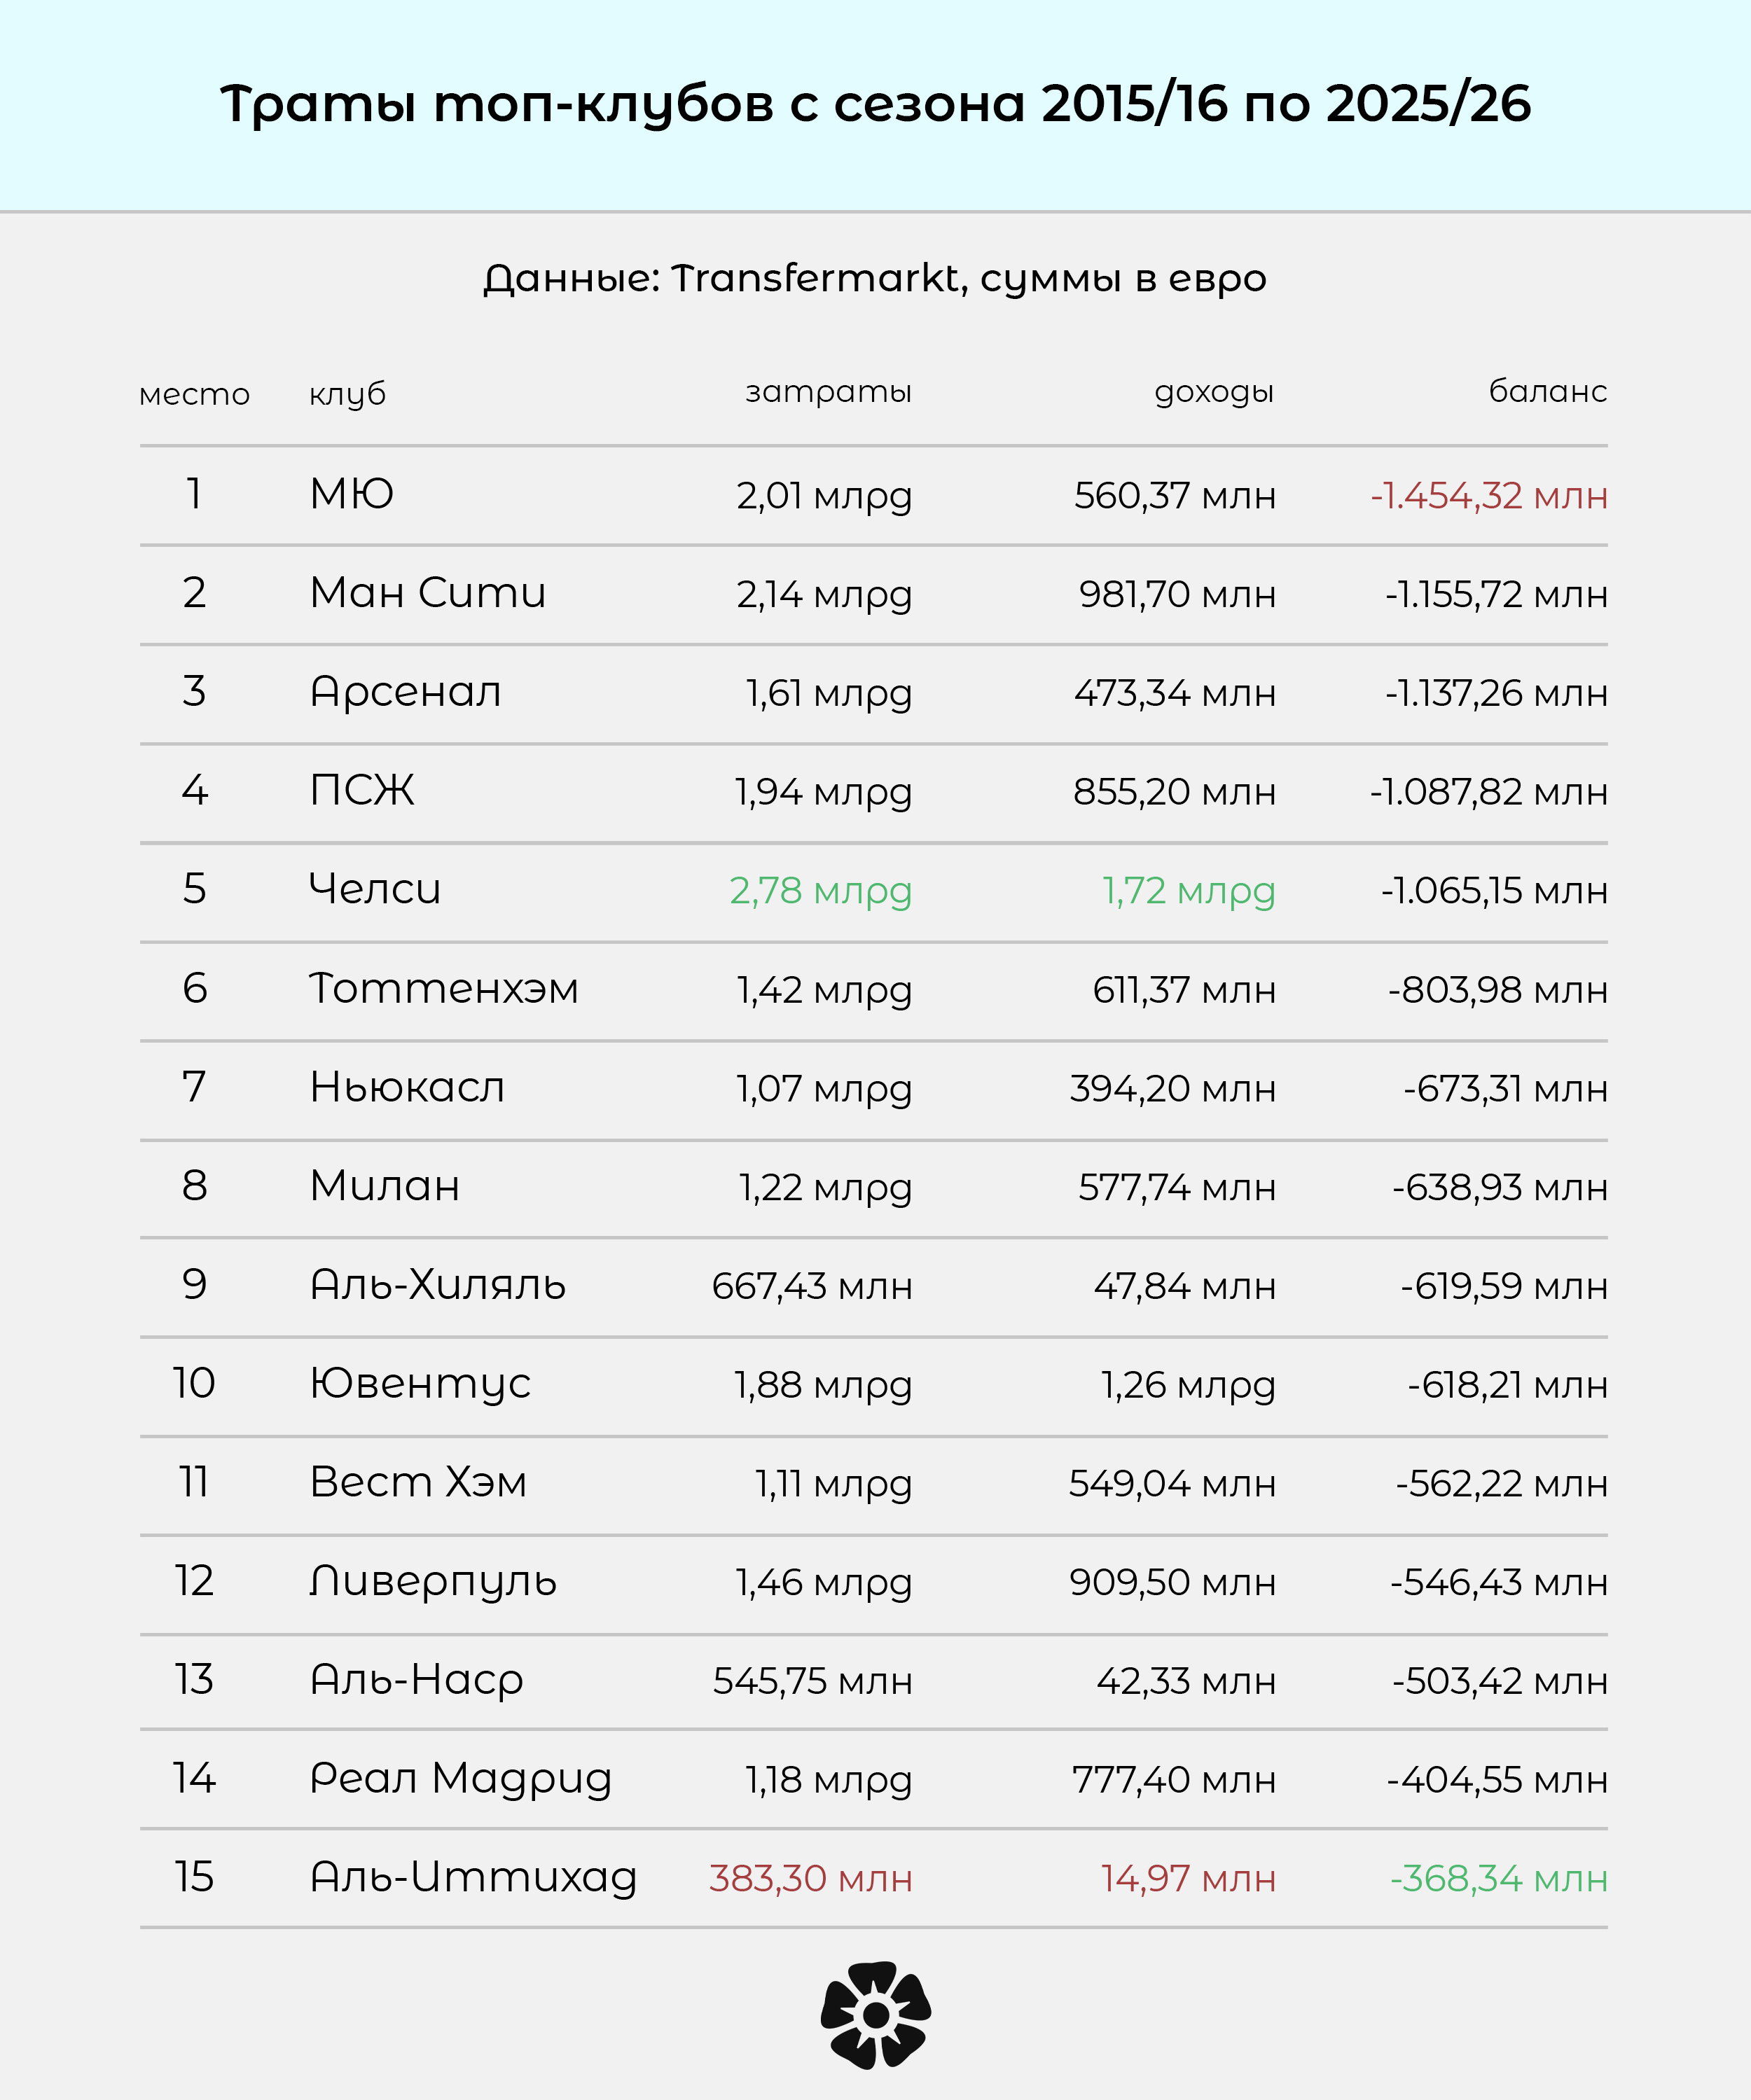Select the МЮ club name
Viewport: 1751px width, 2100px height.
click(x=352, y=494)
